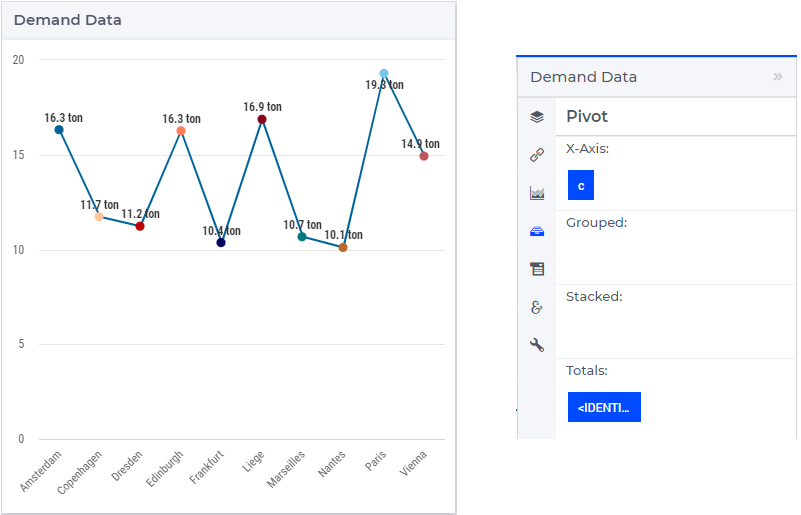801x515 pixels.
Task: Open the list layout icon tab
Action: pos(536,269)
